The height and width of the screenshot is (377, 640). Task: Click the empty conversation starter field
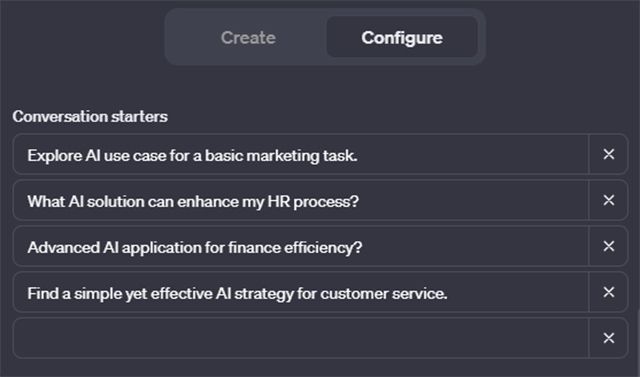click(301, 338)
